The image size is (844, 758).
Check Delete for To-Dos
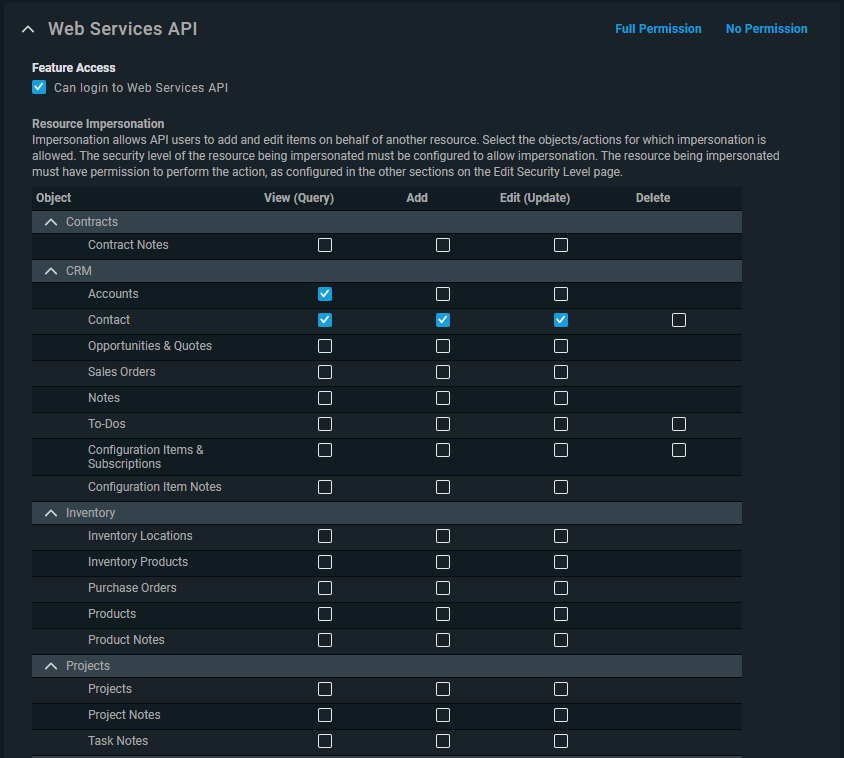[x=678, y=424]
